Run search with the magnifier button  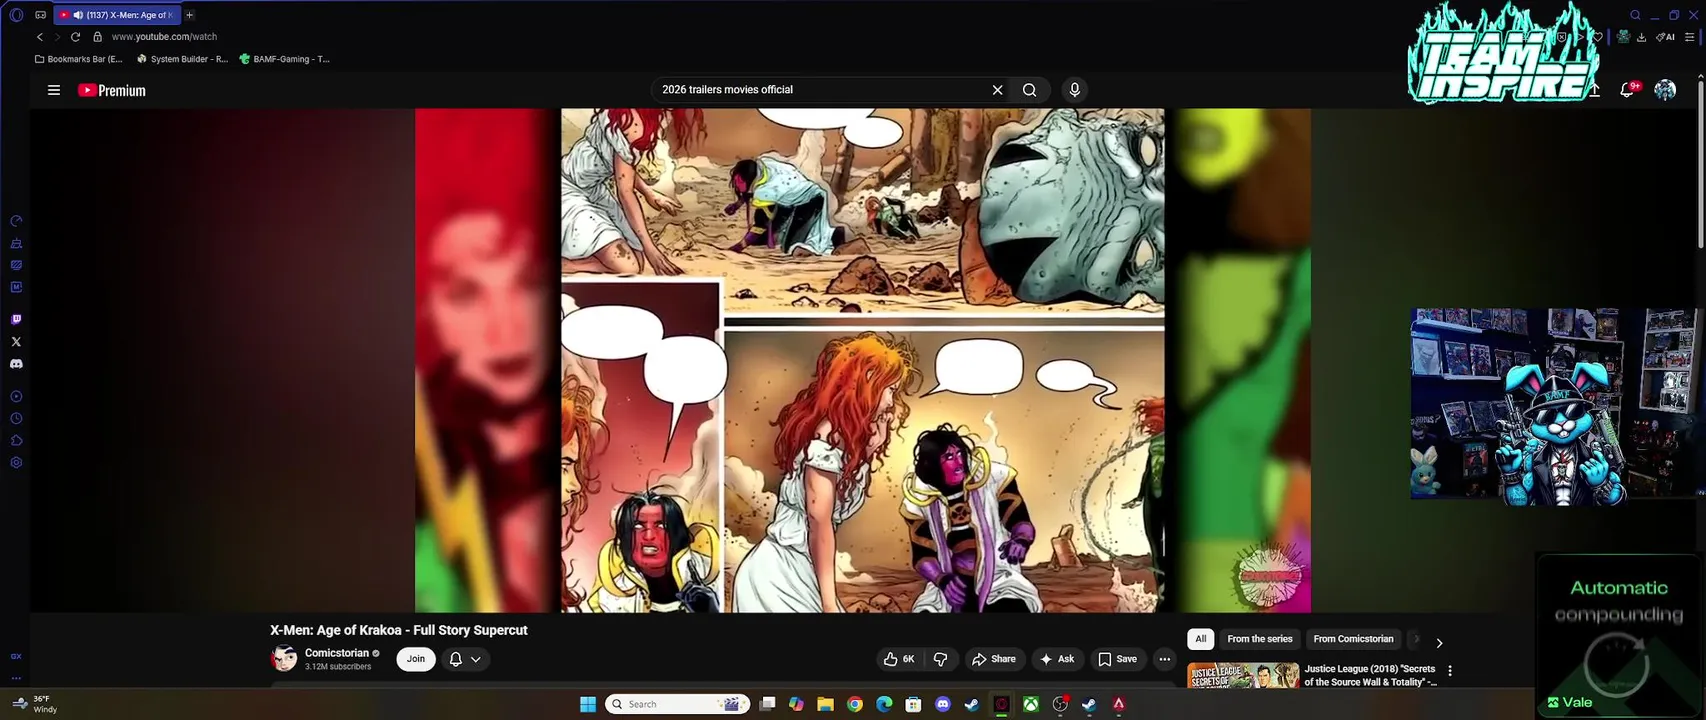pos(1029,90)
